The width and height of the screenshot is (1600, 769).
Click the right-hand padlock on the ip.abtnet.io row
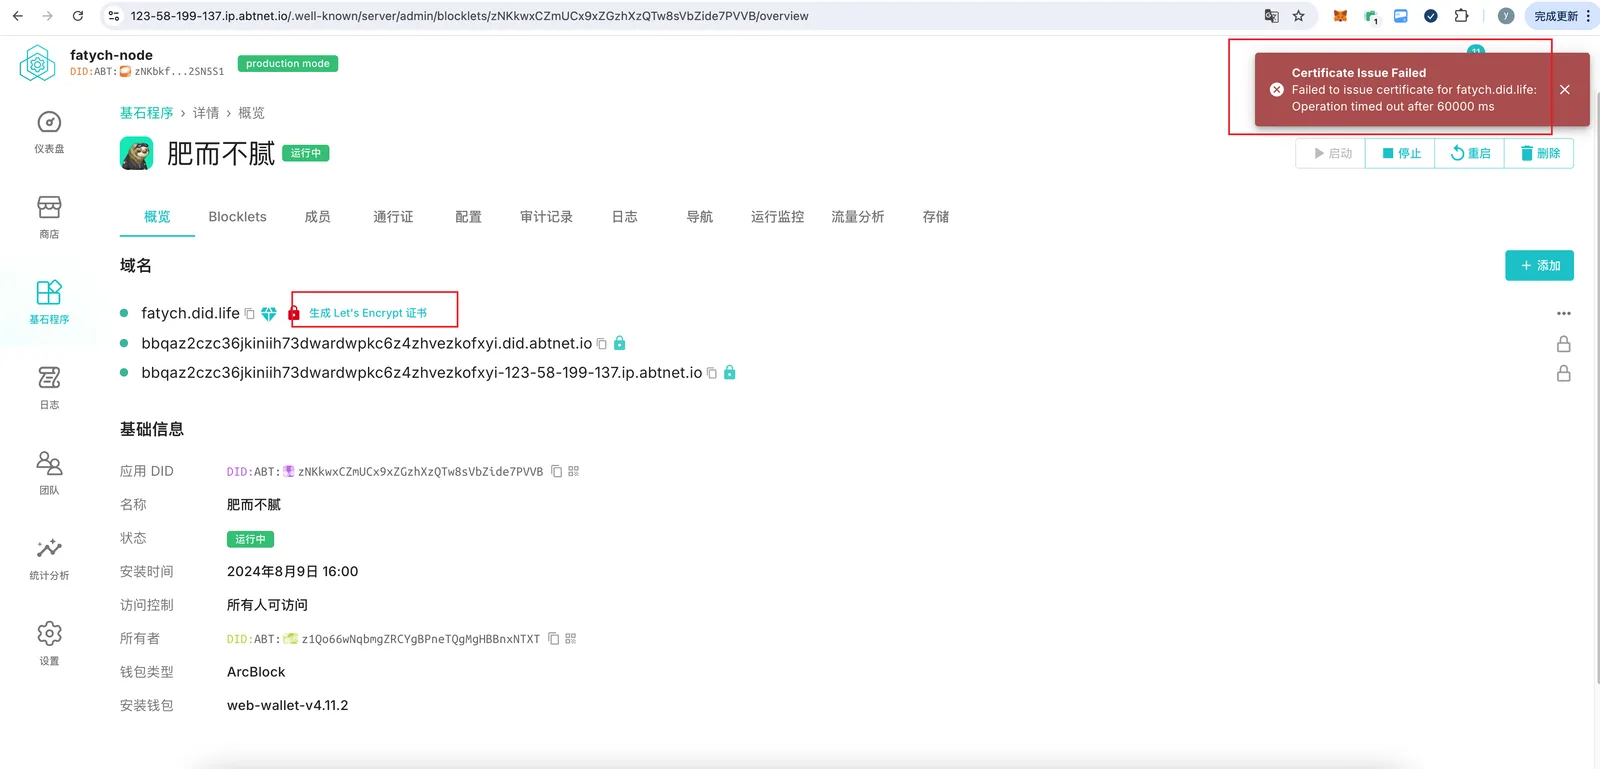1564,373
